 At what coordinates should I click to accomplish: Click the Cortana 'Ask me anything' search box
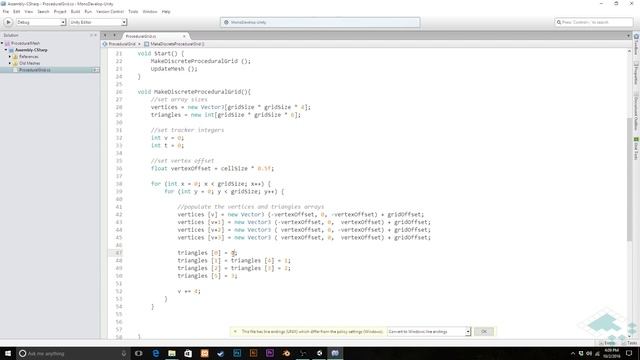tap(73, 353)
